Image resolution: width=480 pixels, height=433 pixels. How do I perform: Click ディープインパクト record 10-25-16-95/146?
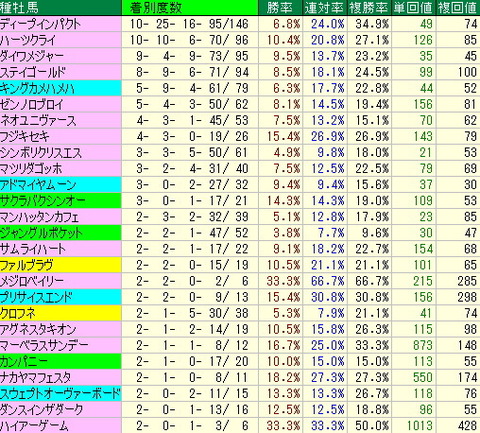click(x=189, y=24)
